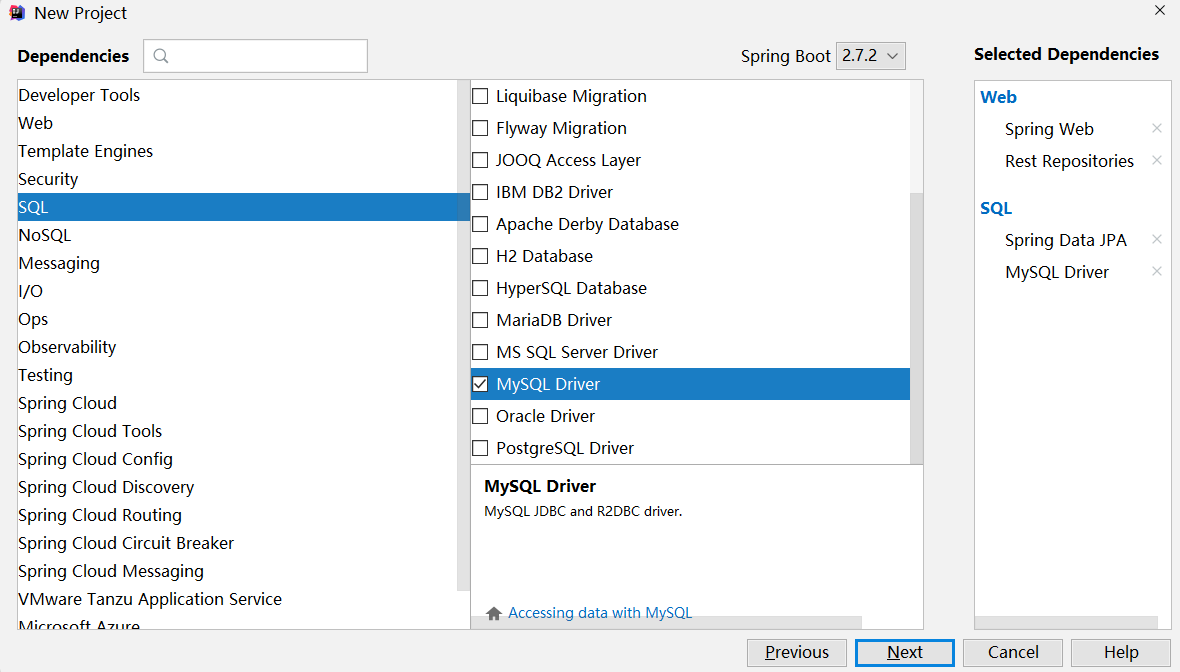
Task: Enable the PostgreSQL Driver checkbox
Action: coord(480,448)
